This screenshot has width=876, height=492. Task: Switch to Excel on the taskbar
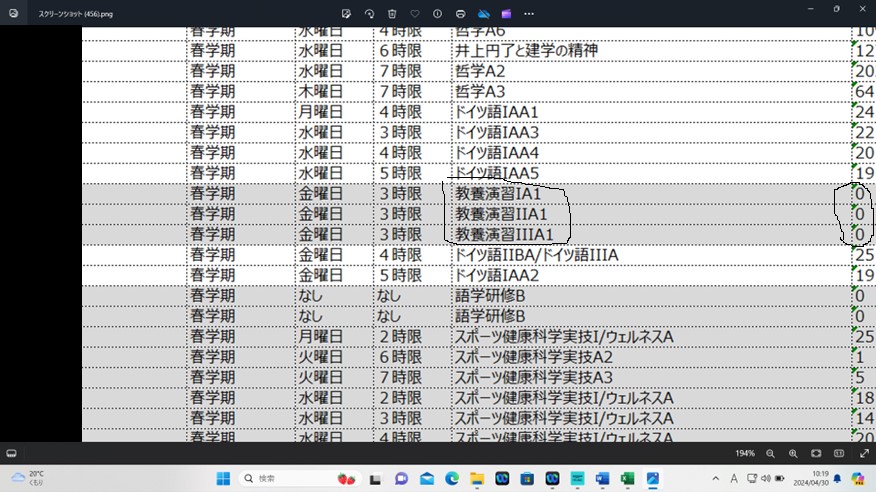point(627,479)
